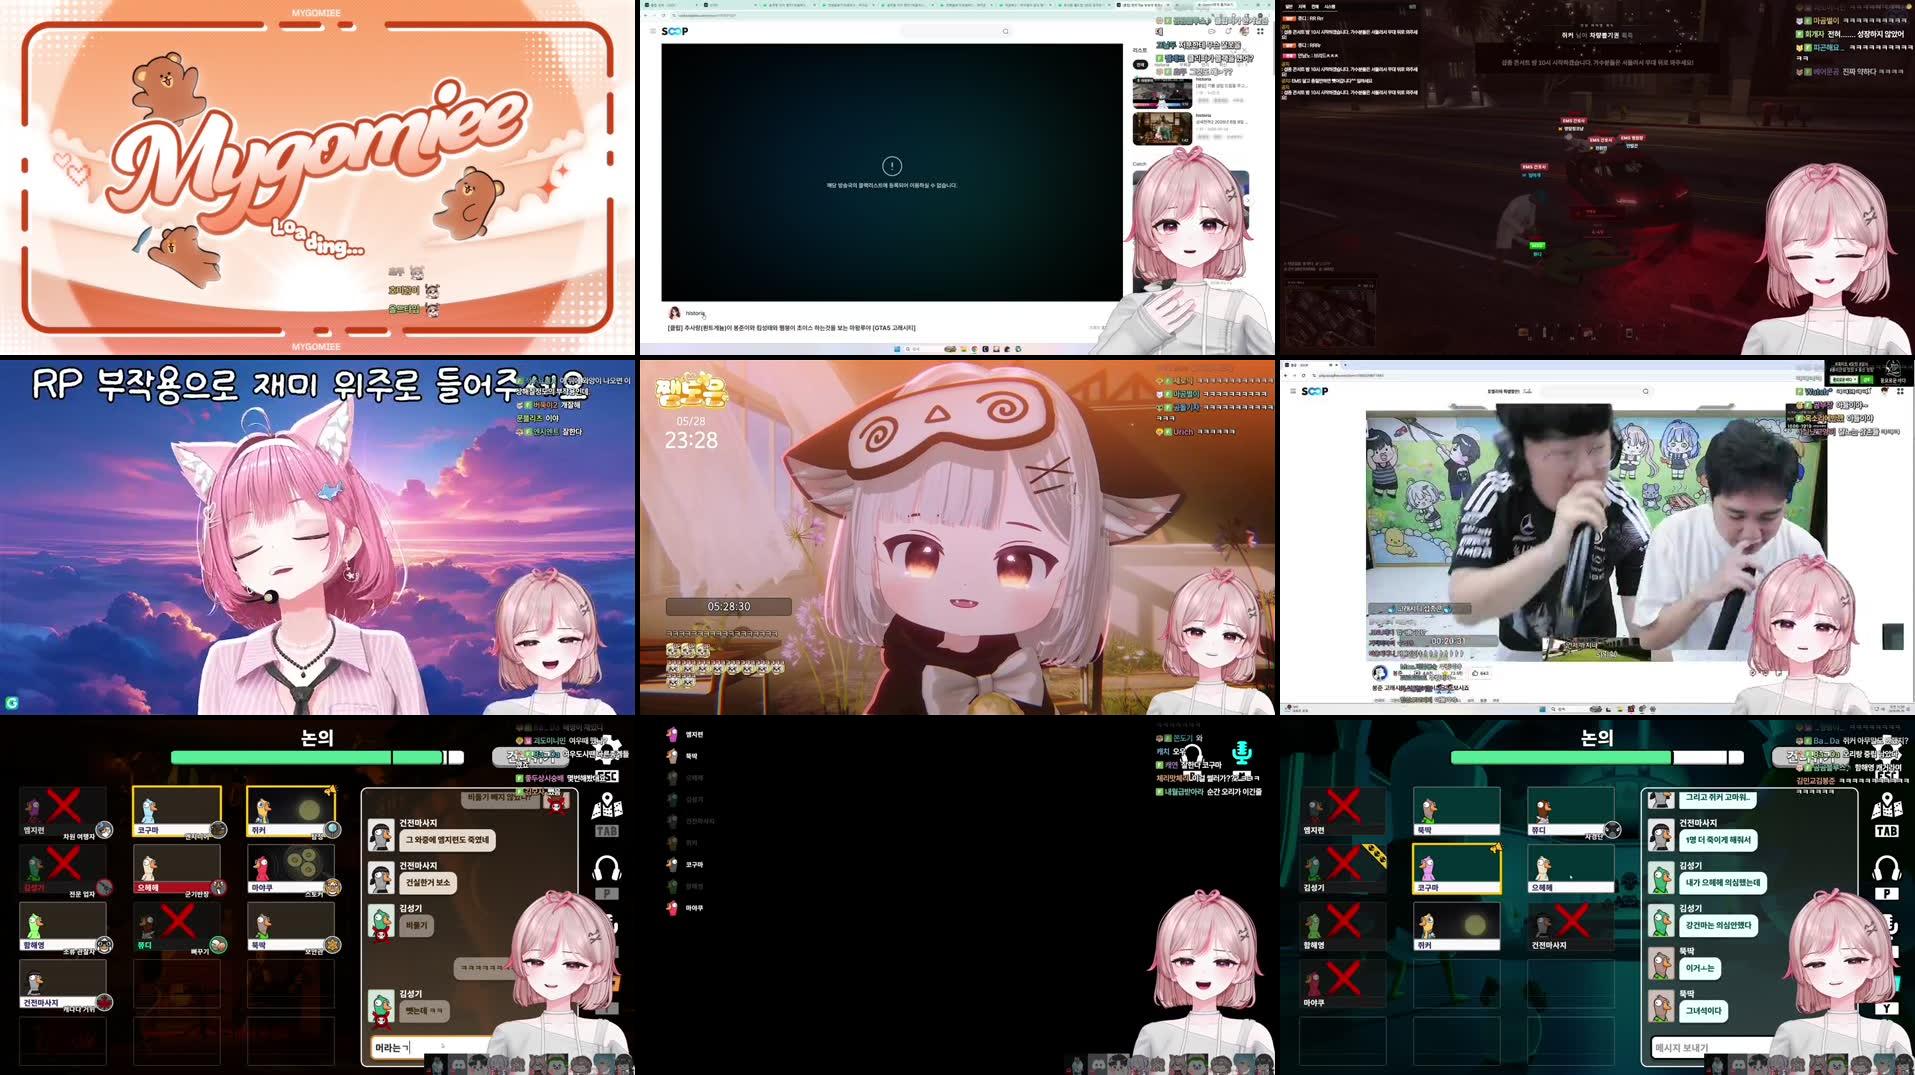1915x1075 pixels.
Task: Click the crossed-out 건전마사지 card on the teal discussion screen
Action: point(1571,927)
